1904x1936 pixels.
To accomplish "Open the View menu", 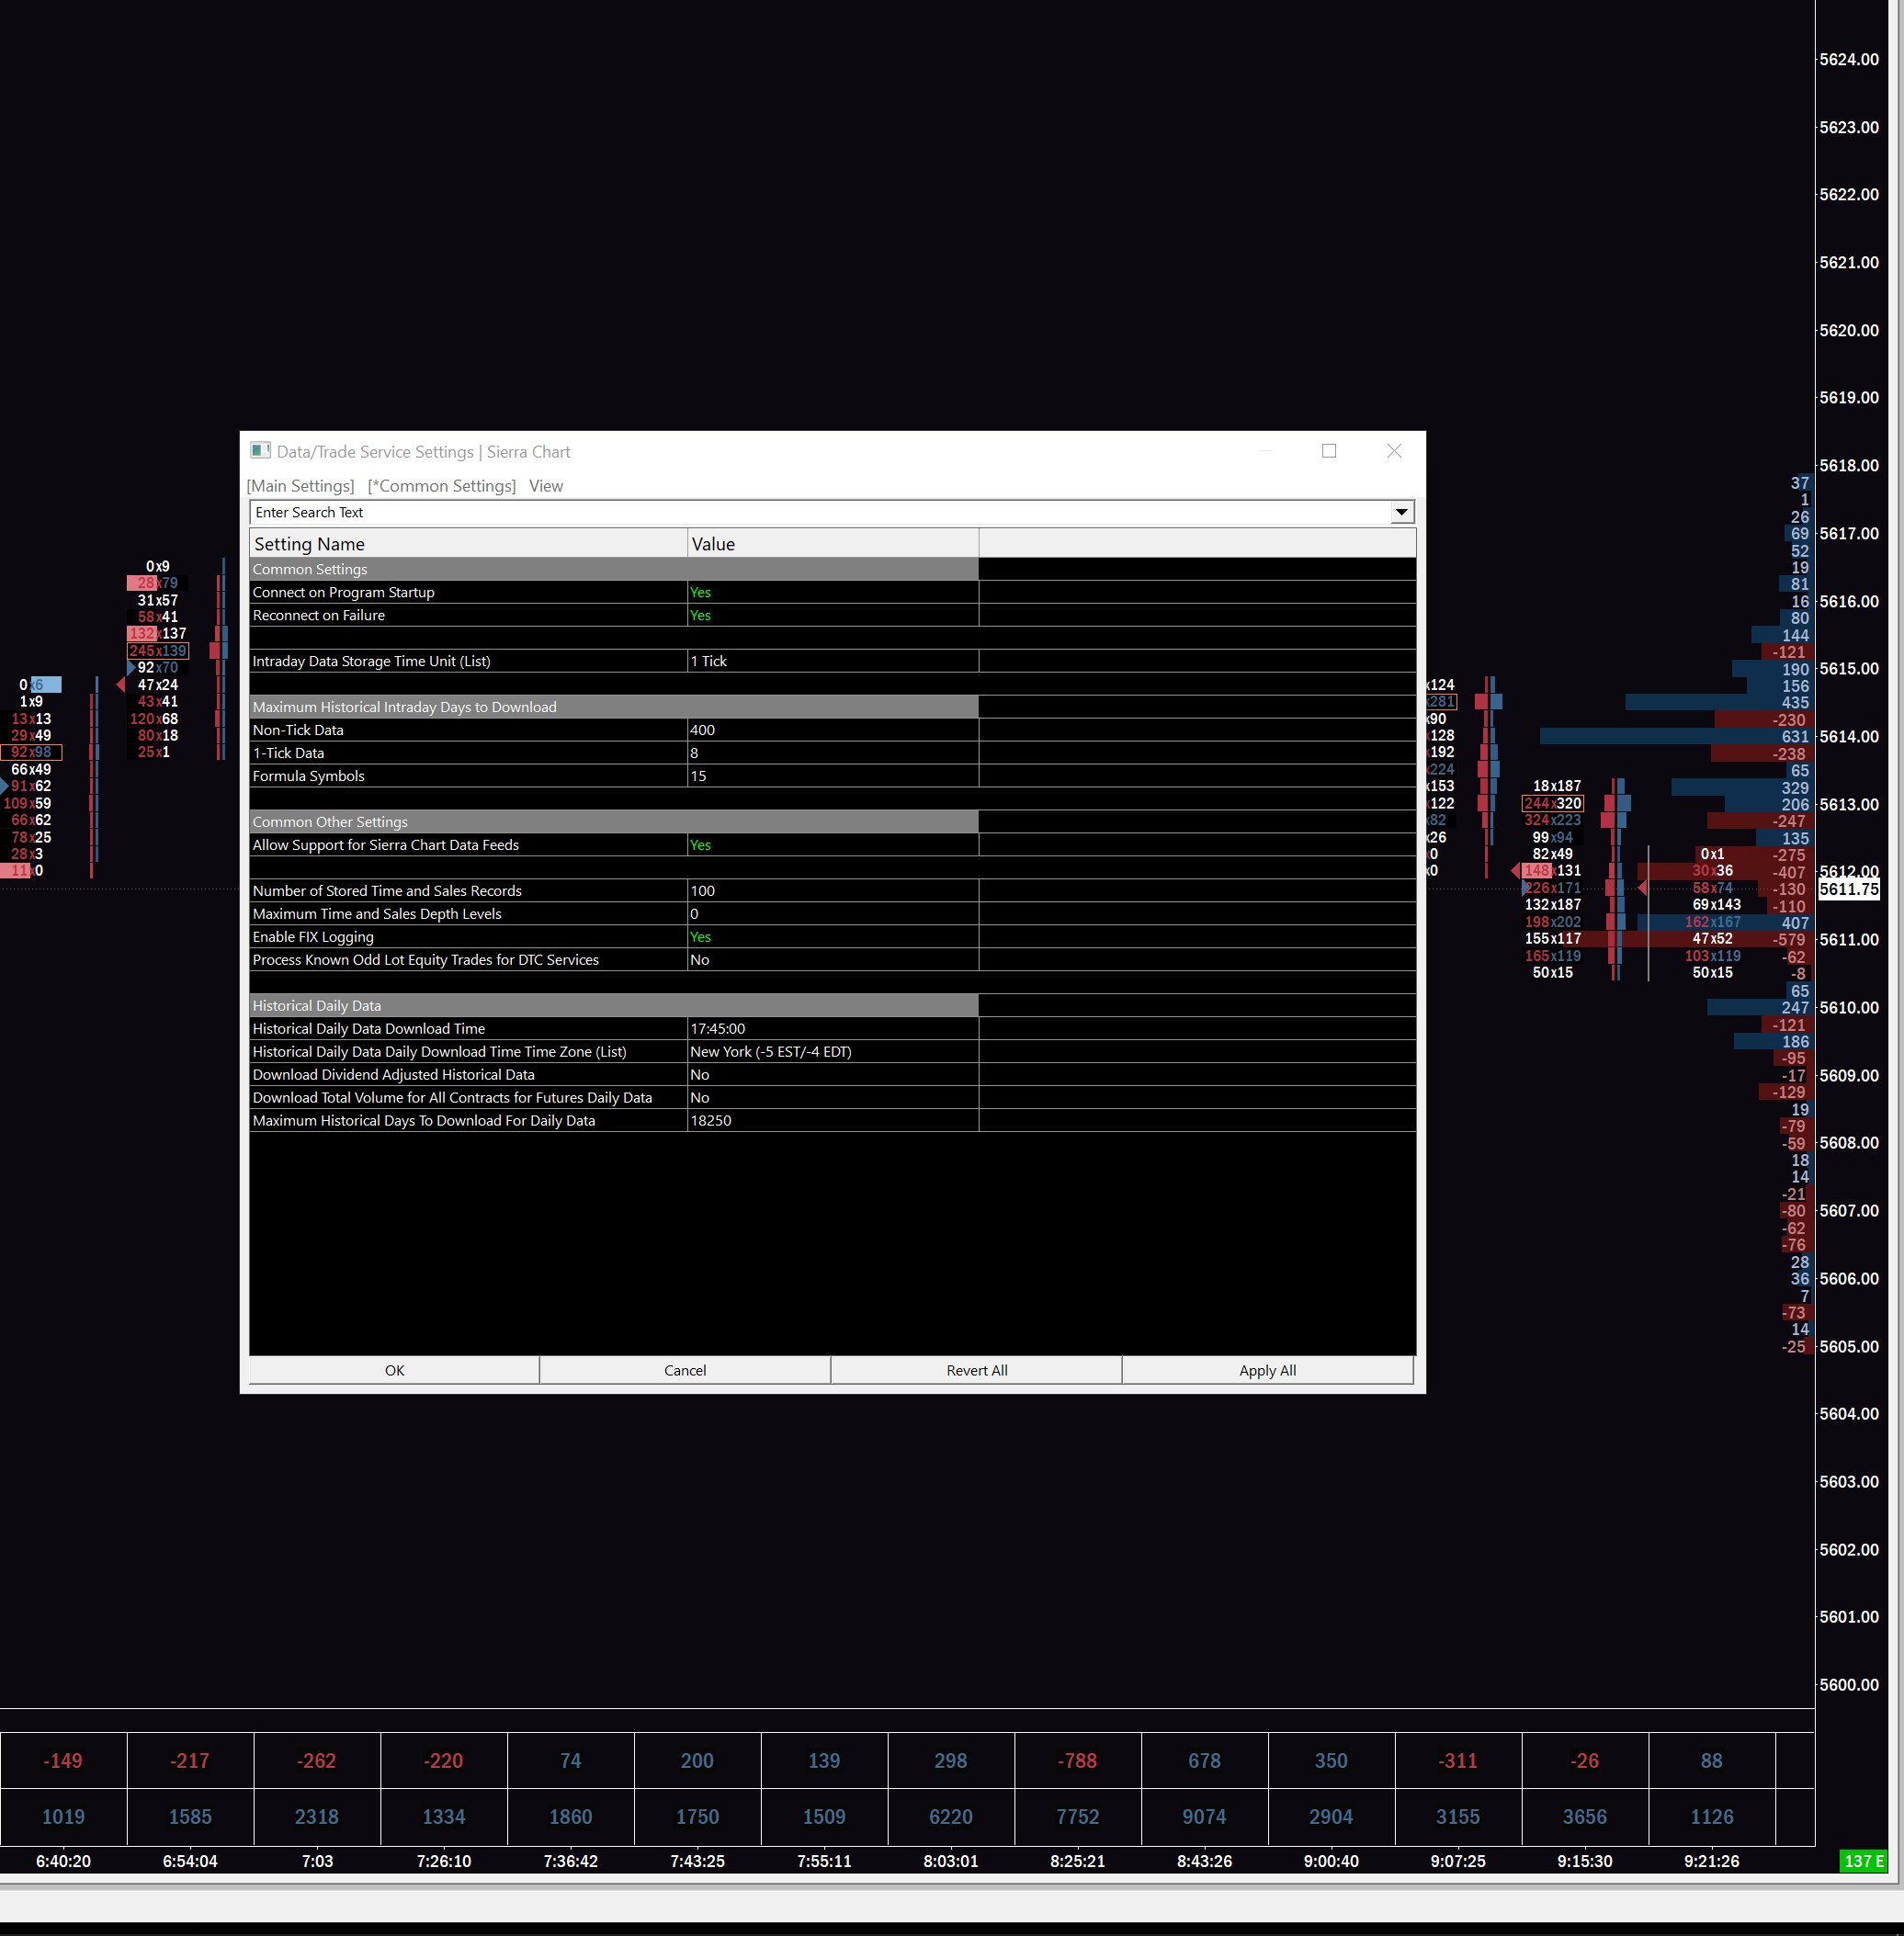I will (x=545, y=486).
